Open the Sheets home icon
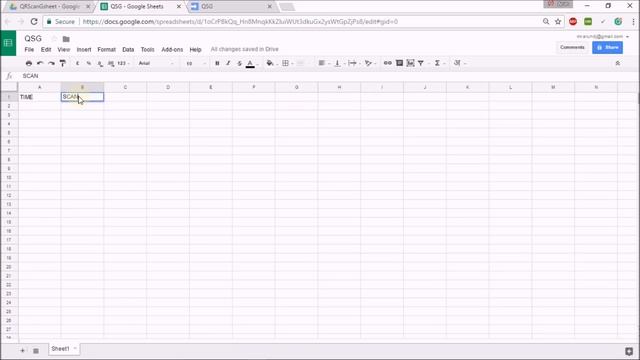Viewport: 640px width, 360px height. 8,43
